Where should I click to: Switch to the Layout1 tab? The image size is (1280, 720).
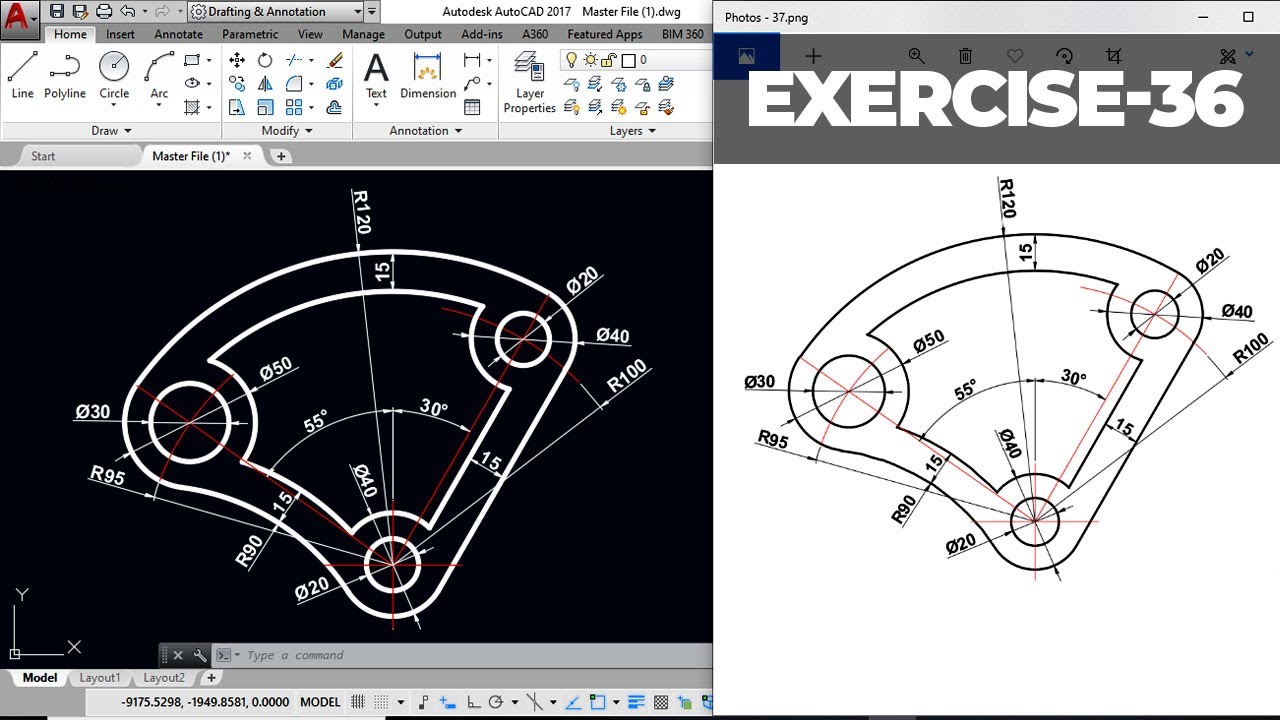100,677
